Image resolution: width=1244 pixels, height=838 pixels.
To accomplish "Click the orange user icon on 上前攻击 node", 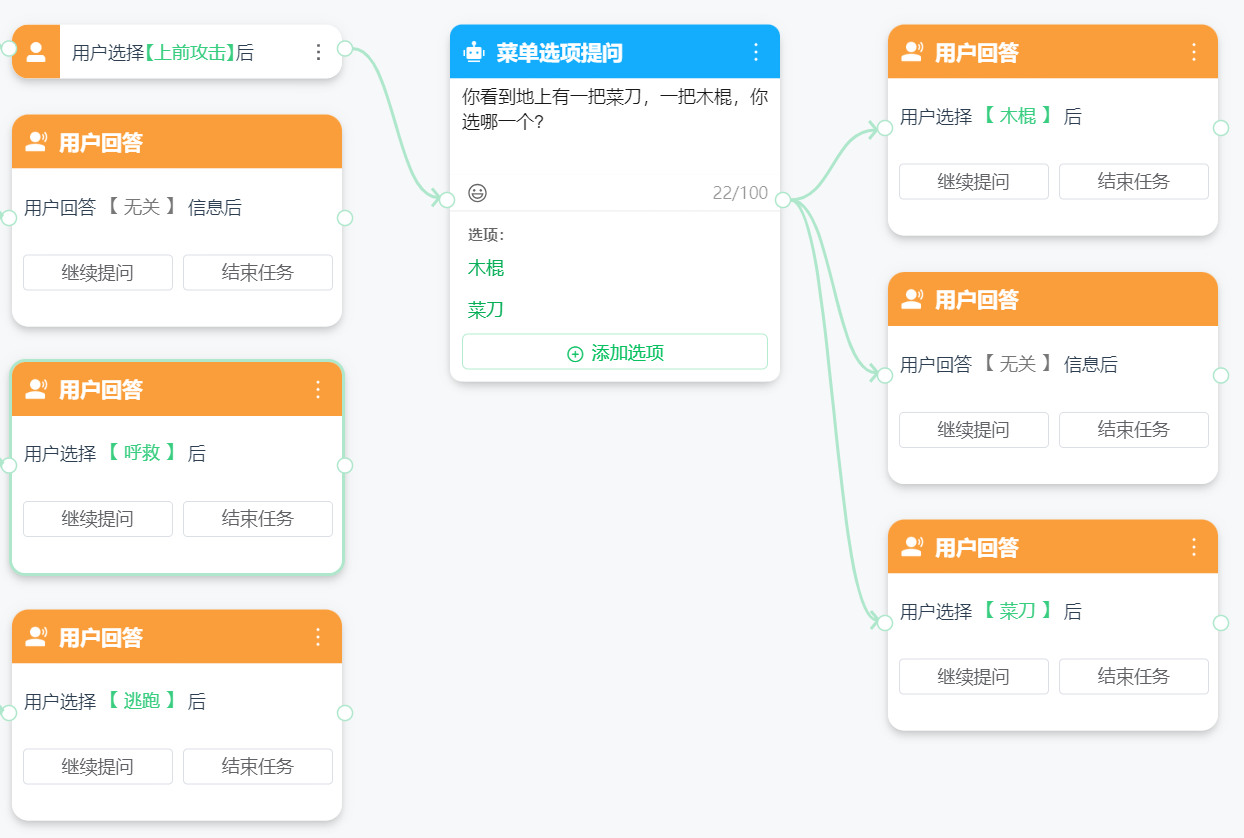I will [36, 52].
